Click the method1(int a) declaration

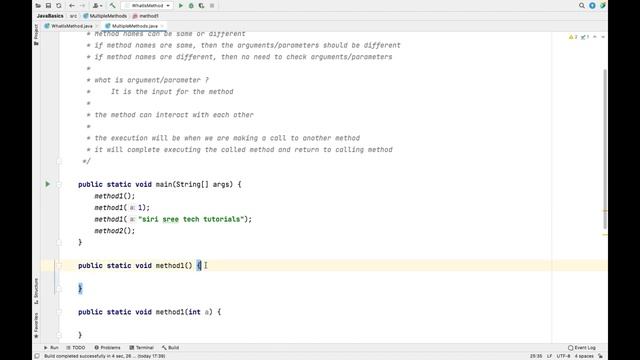(x=149, y=312)
